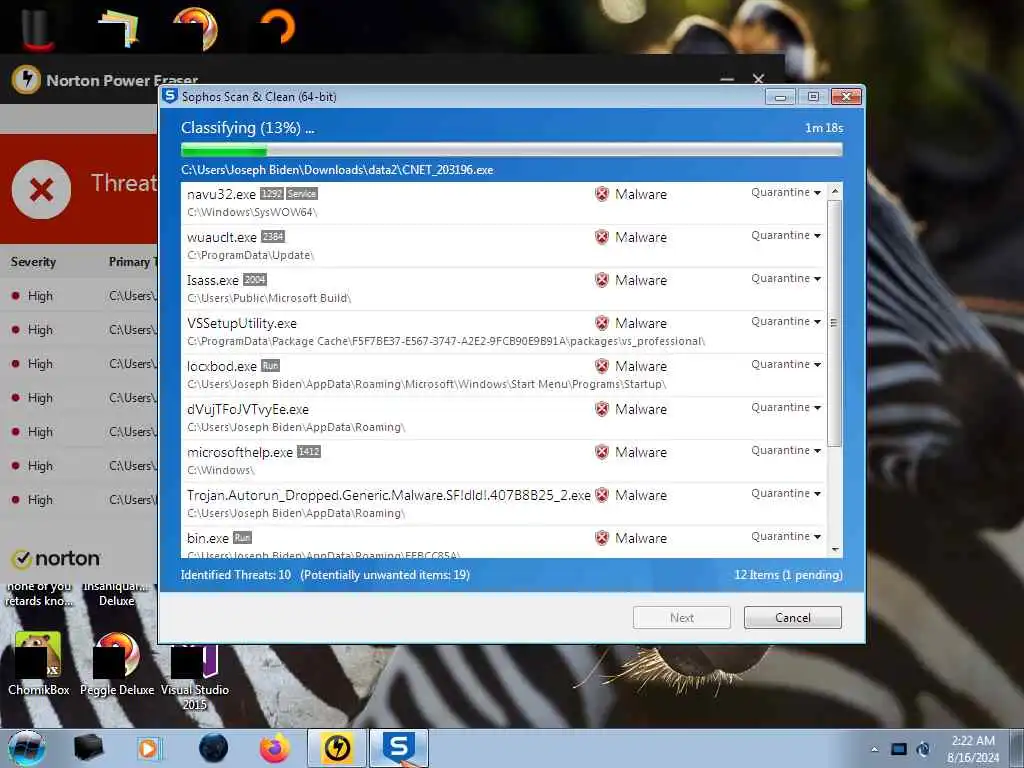
Task: Open dark sphere app on taskbar
Action: pyautogui.click(x=214, y=748)
